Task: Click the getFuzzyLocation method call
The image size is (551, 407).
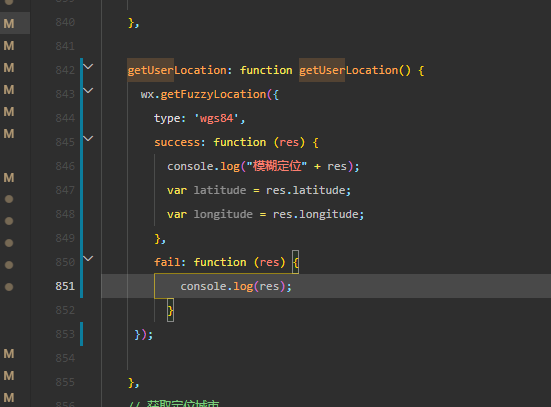Action: [x=213, y=95]
